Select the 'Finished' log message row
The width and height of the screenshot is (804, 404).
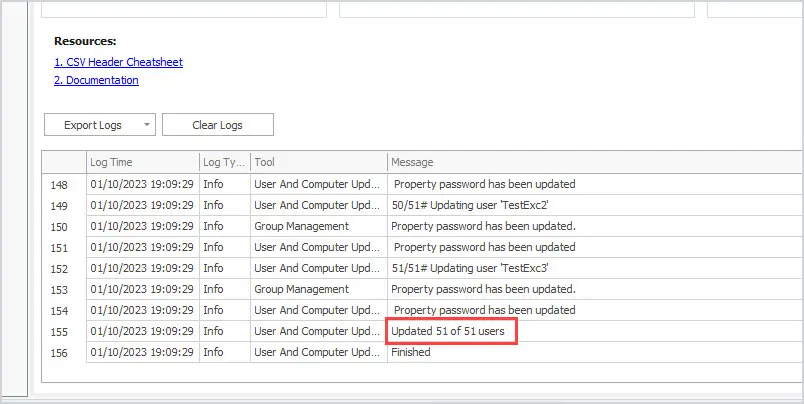click(423, 352)
